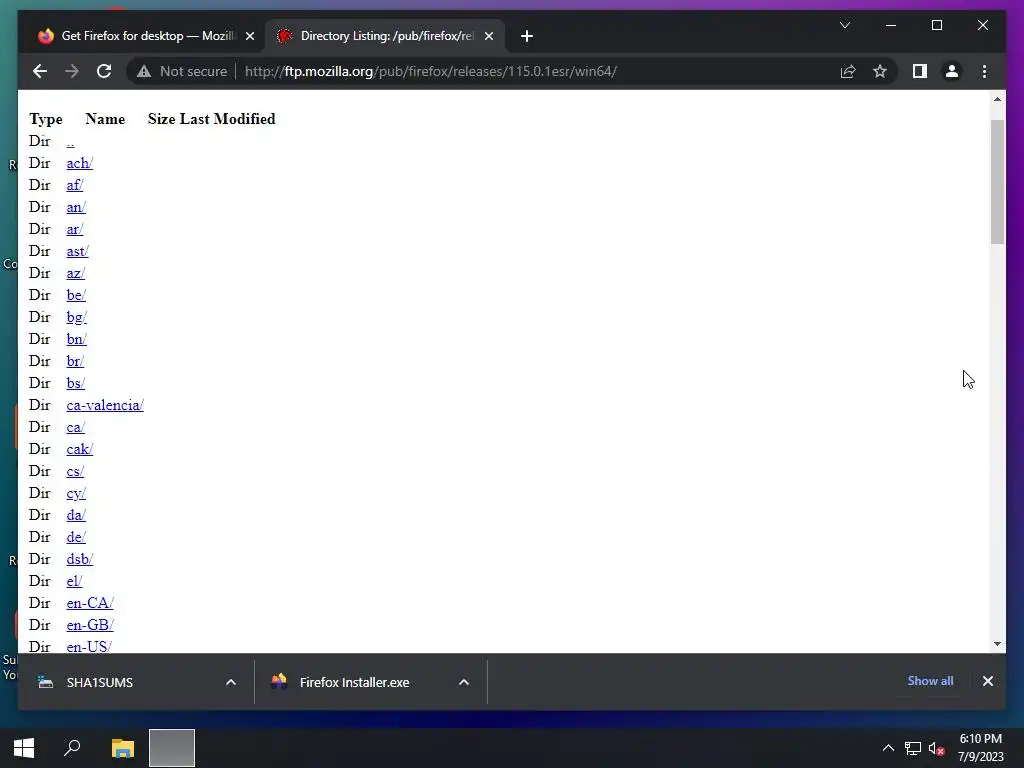
Task: Open the el/ directory
Action: click(74, 581)
